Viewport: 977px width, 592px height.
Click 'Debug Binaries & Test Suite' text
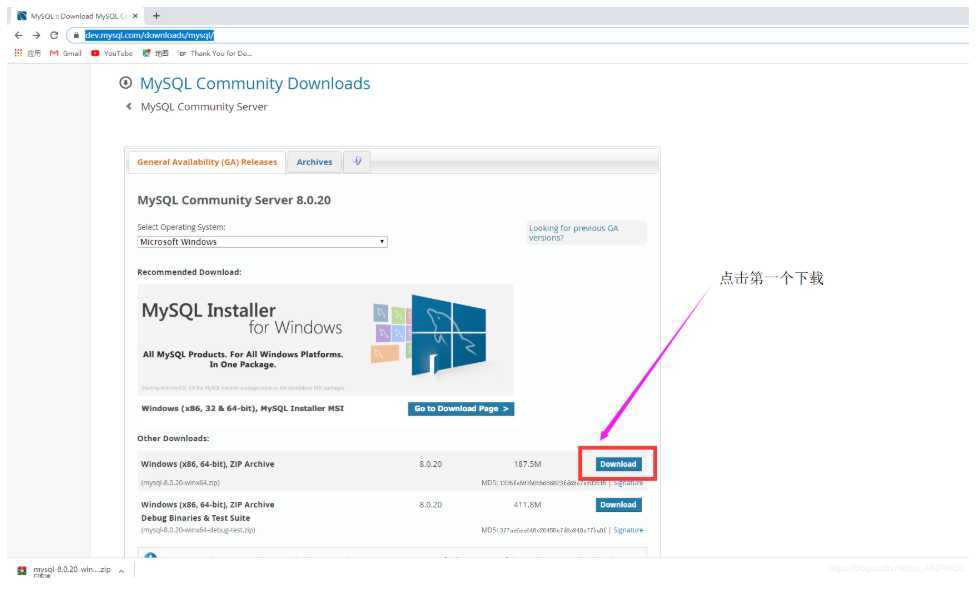196,518
